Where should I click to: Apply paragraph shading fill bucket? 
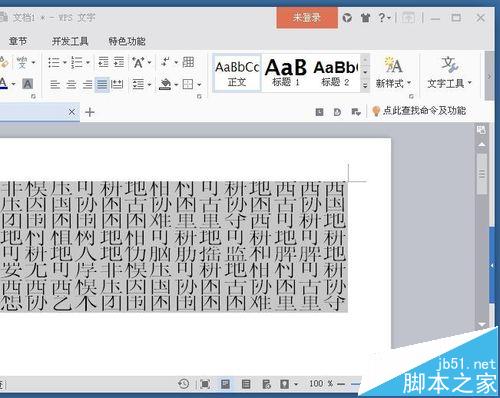(165, 84)
